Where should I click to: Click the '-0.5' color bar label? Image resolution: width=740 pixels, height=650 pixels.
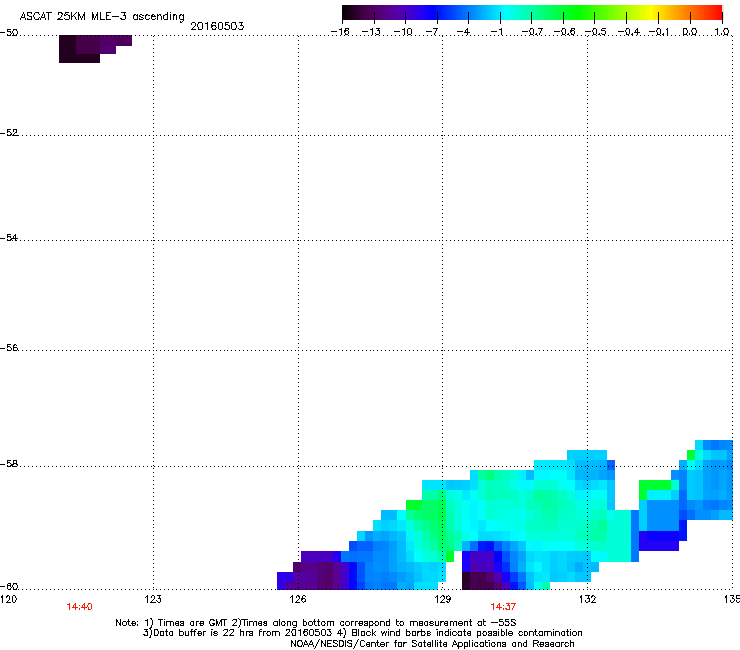(596, 32)
